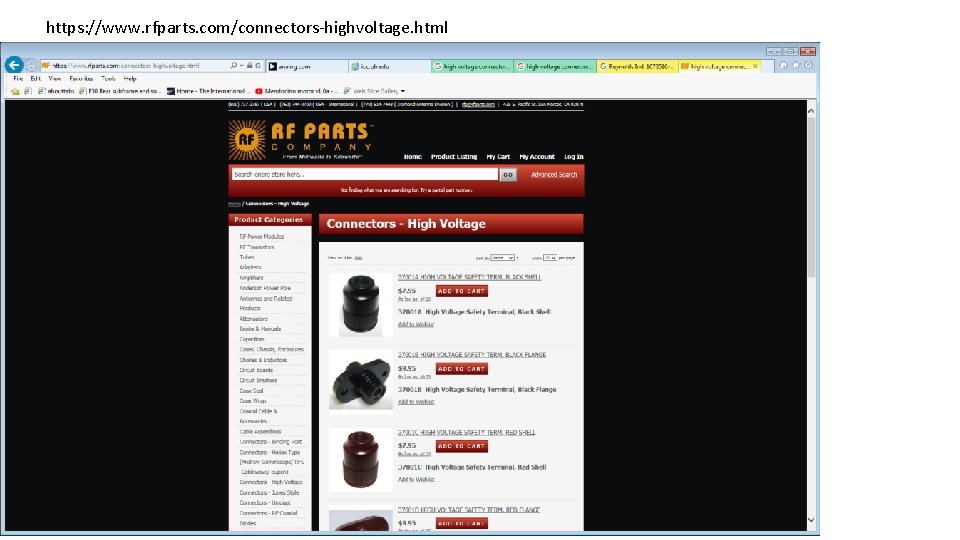Click the Home link in site navigation
960x540 pixels.
413,157
